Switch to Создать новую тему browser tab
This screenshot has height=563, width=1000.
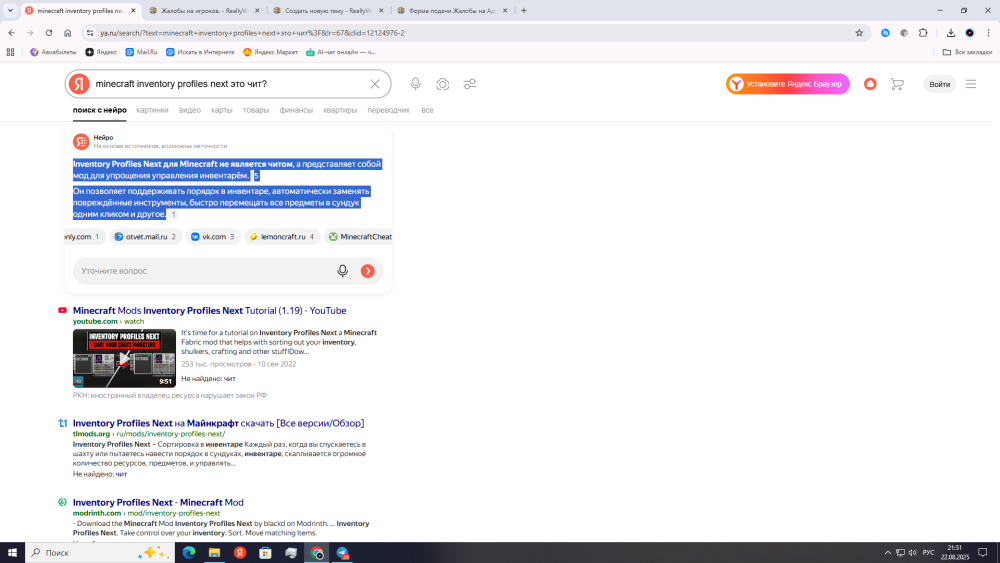click(x=328, y=11)
